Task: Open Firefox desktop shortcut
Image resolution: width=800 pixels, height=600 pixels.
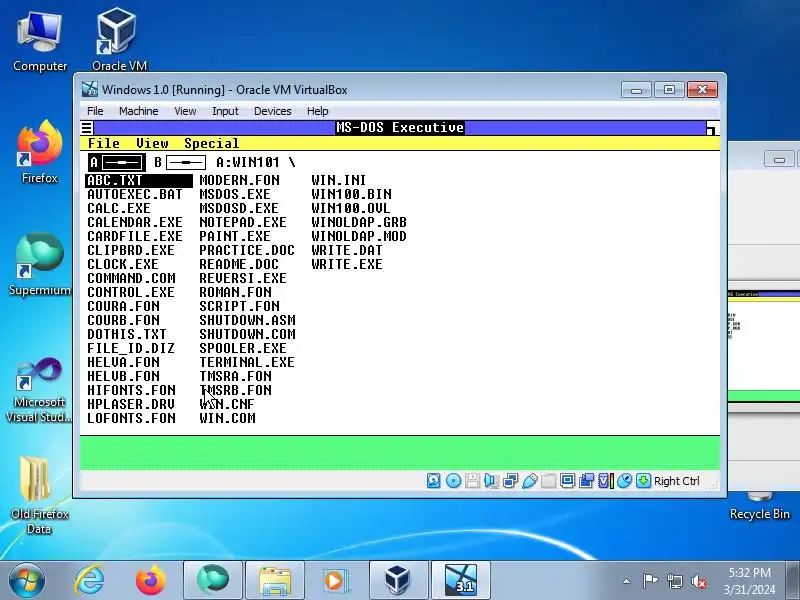Action: pos(40,152)
